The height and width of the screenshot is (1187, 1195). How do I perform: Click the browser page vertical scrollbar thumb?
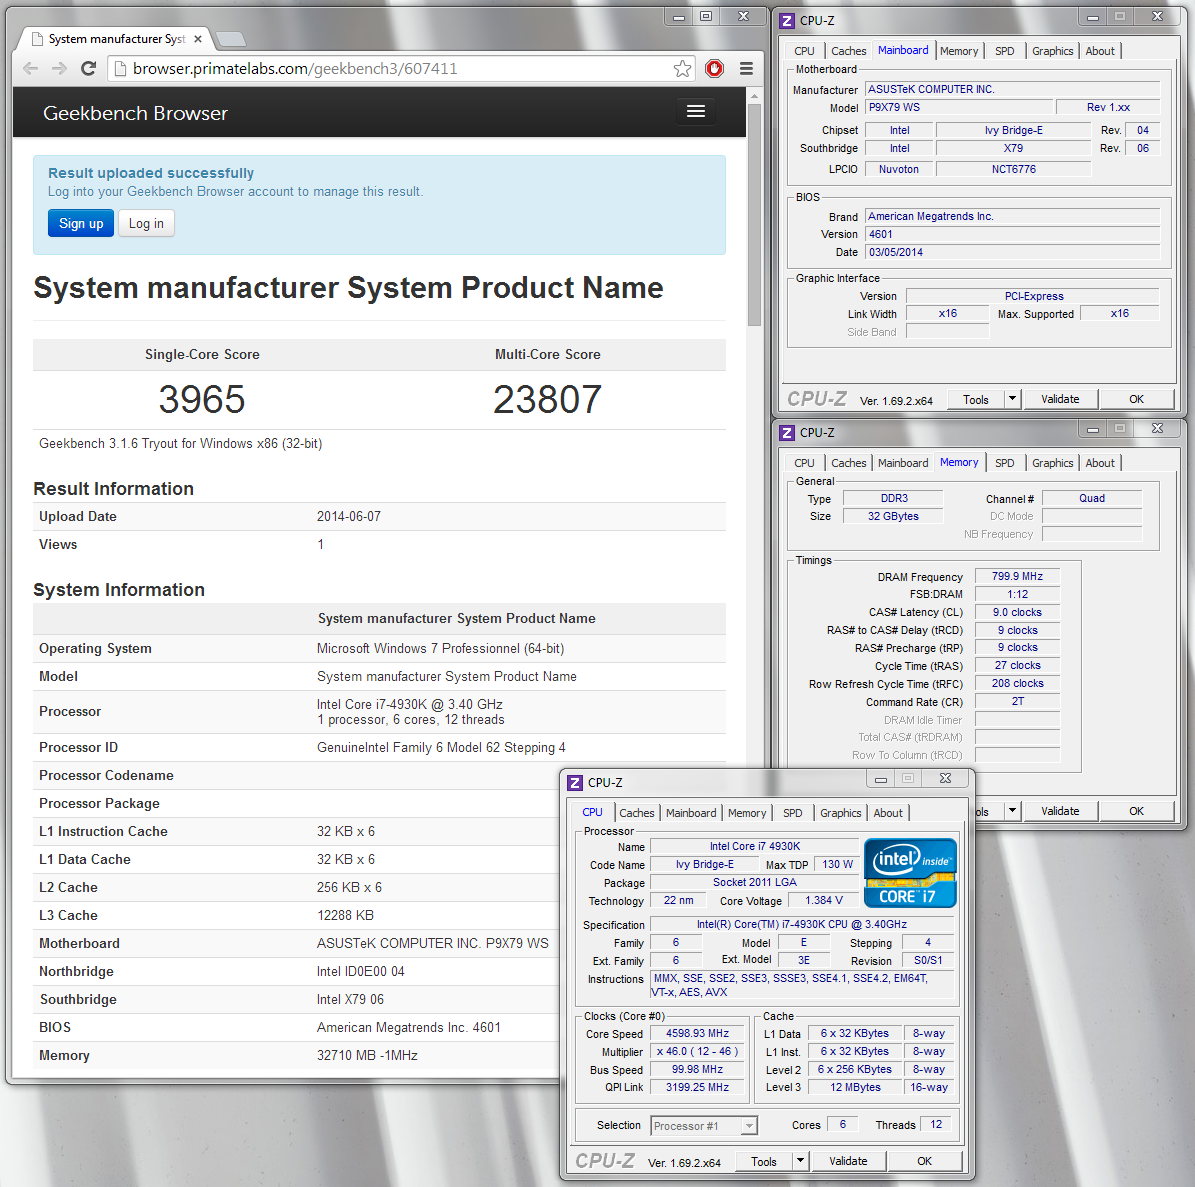pos(754,215)
